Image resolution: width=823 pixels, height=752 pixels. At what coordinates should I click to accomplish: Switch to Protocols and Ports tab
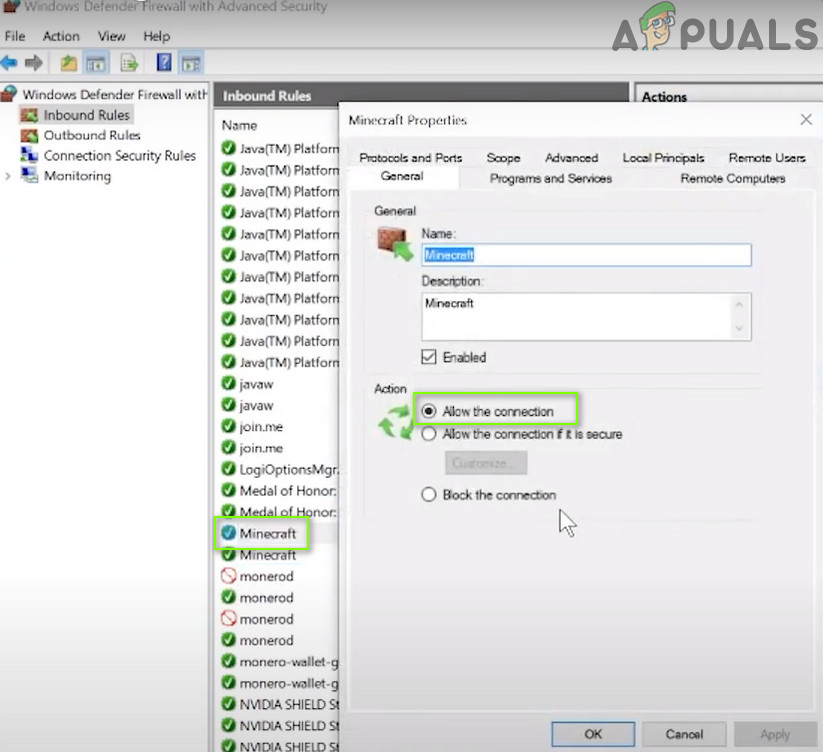point(410,157)
